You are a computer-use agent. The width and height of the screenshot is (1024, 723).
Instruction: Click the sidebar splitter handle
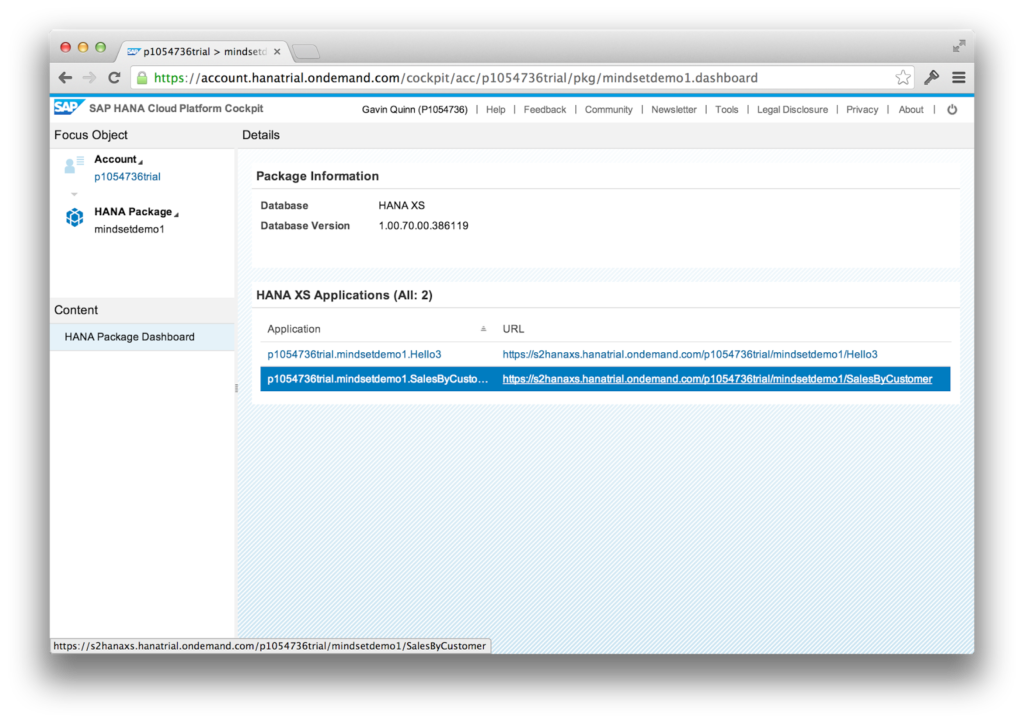pos(236,388)
